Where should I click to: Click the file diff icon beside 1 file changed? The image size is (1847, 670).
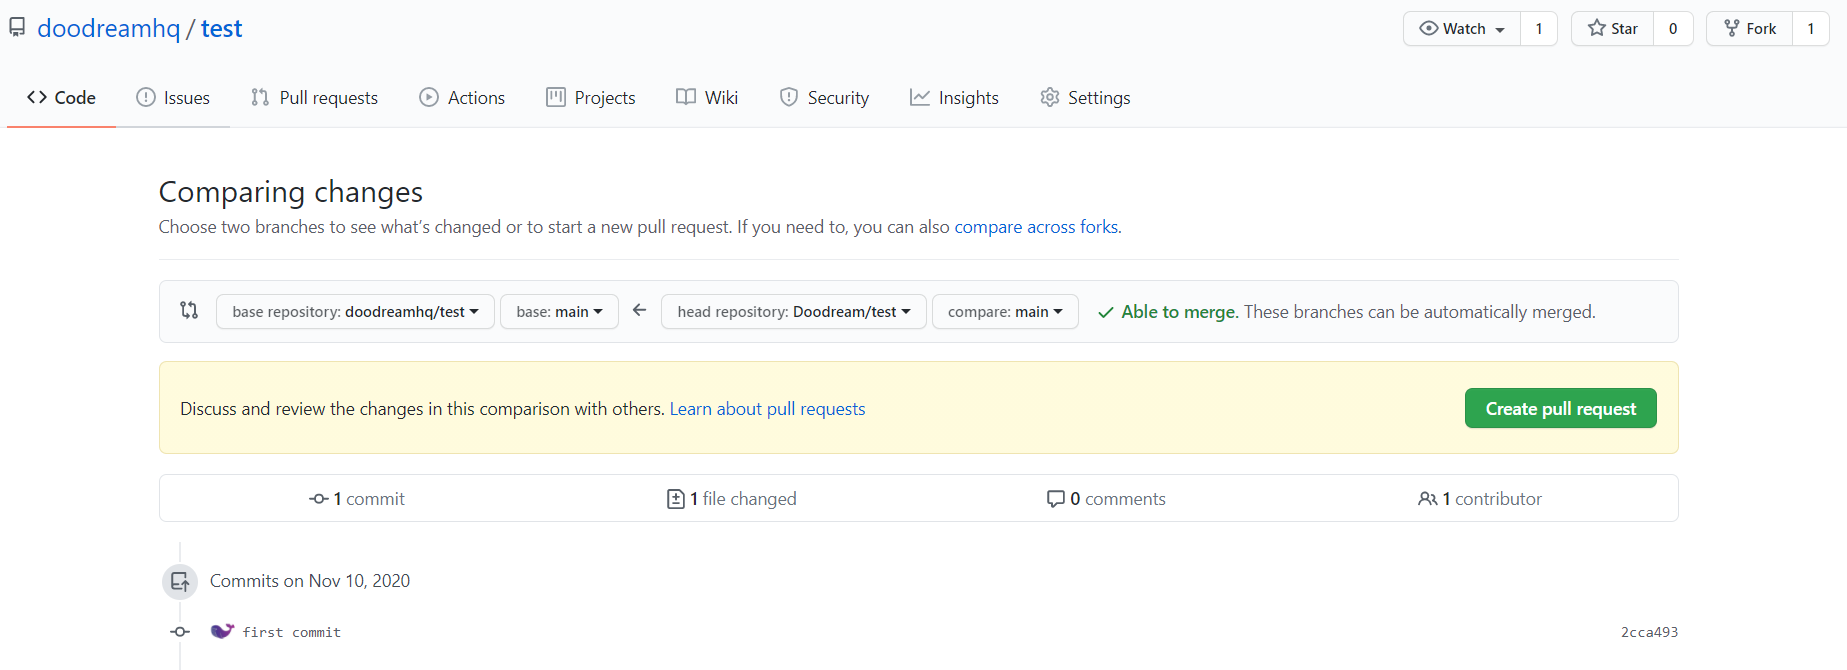tap(676, 499)
